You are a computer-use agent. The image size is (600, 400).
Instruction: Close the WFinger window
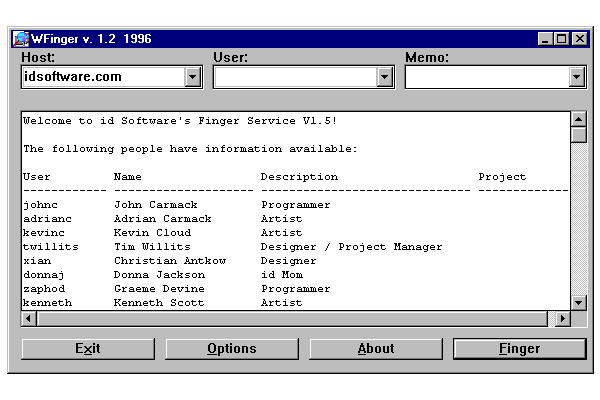579,39
